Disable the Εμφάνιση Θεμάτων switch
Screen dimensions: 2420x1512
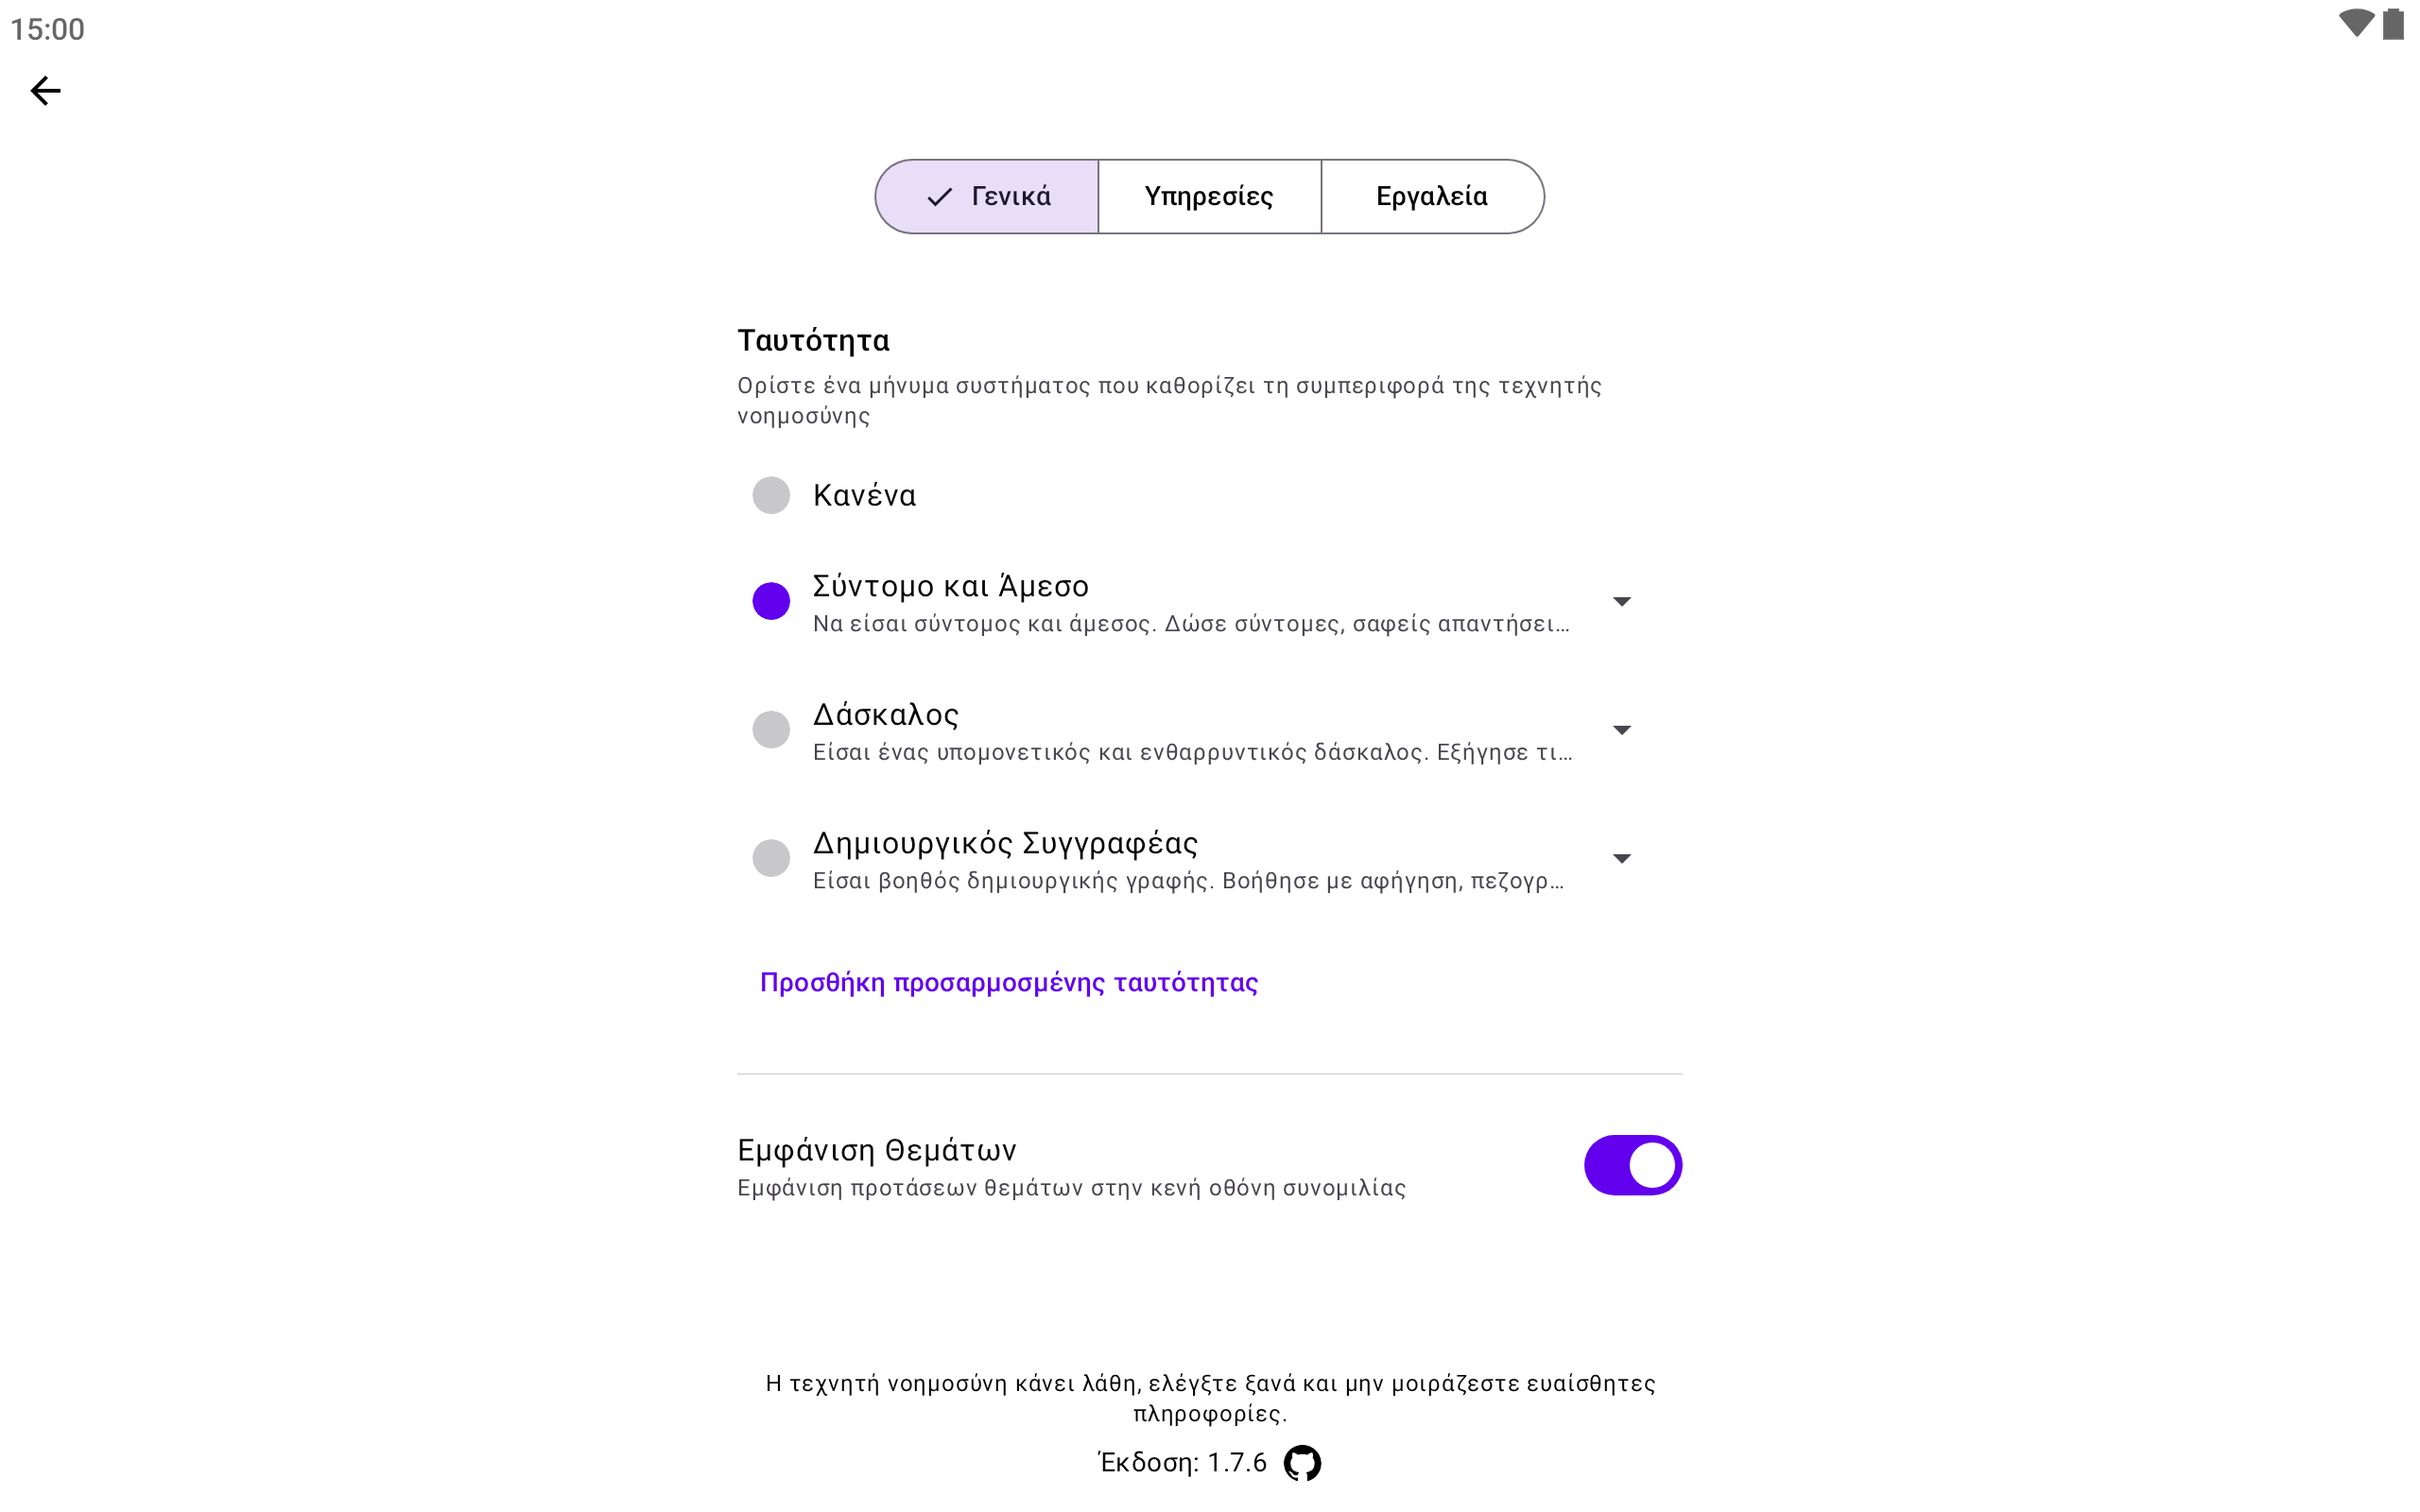1632,1165
